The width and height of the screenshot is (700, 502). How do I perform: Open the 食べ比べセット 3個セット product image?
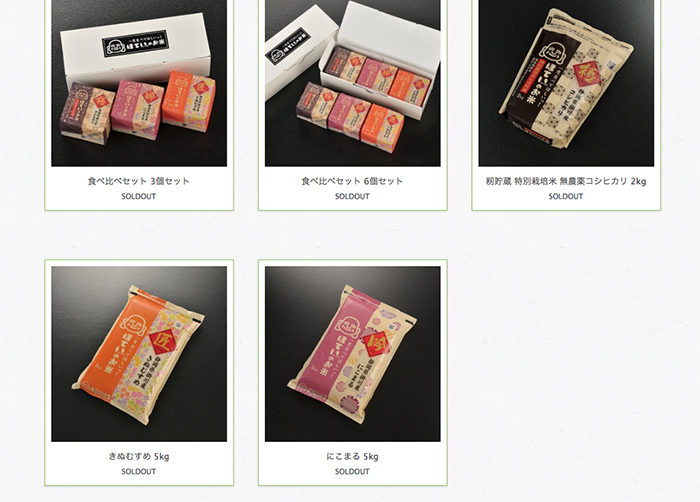139,83
